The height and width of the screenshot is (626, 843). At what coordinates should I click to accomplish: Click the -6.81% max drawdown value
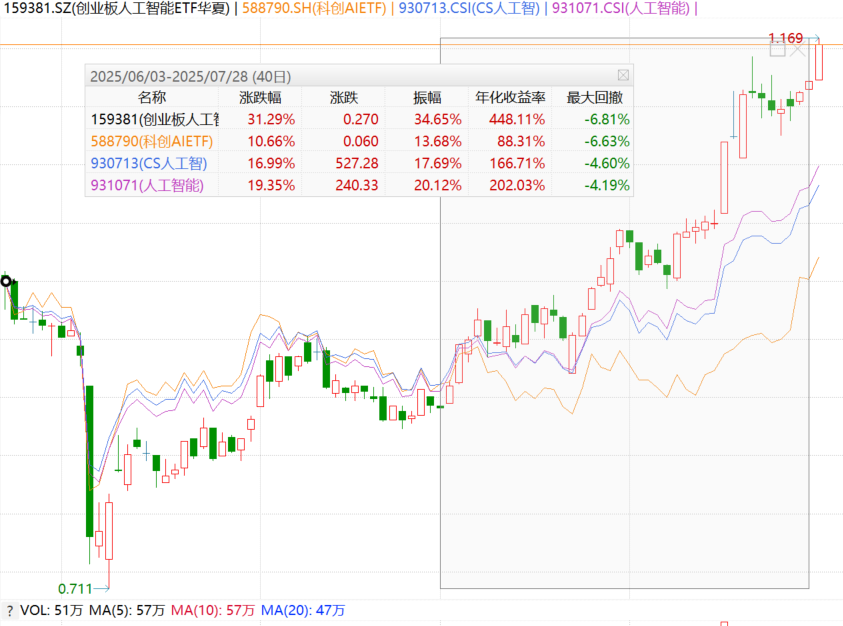coord(607,119)
